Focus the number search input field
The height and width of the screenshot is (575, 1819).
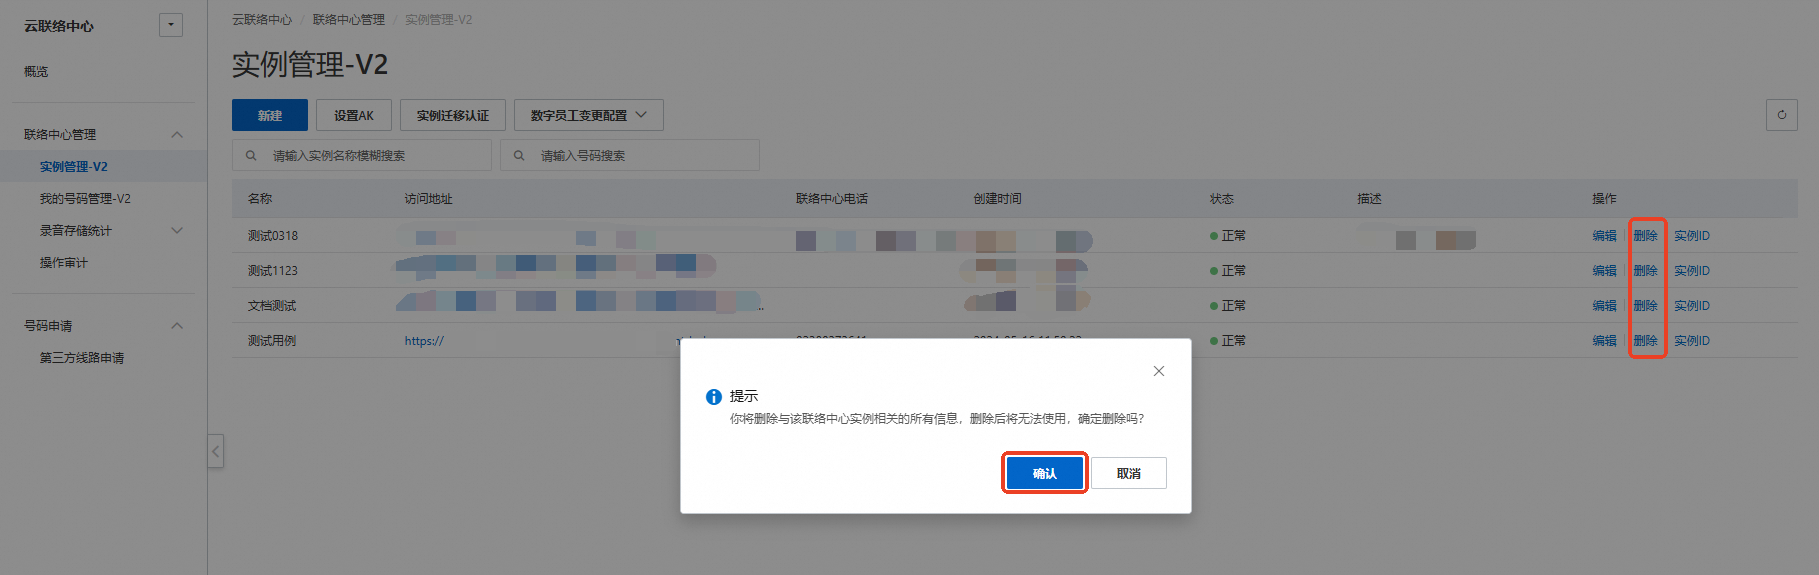(x=630, y=155)
